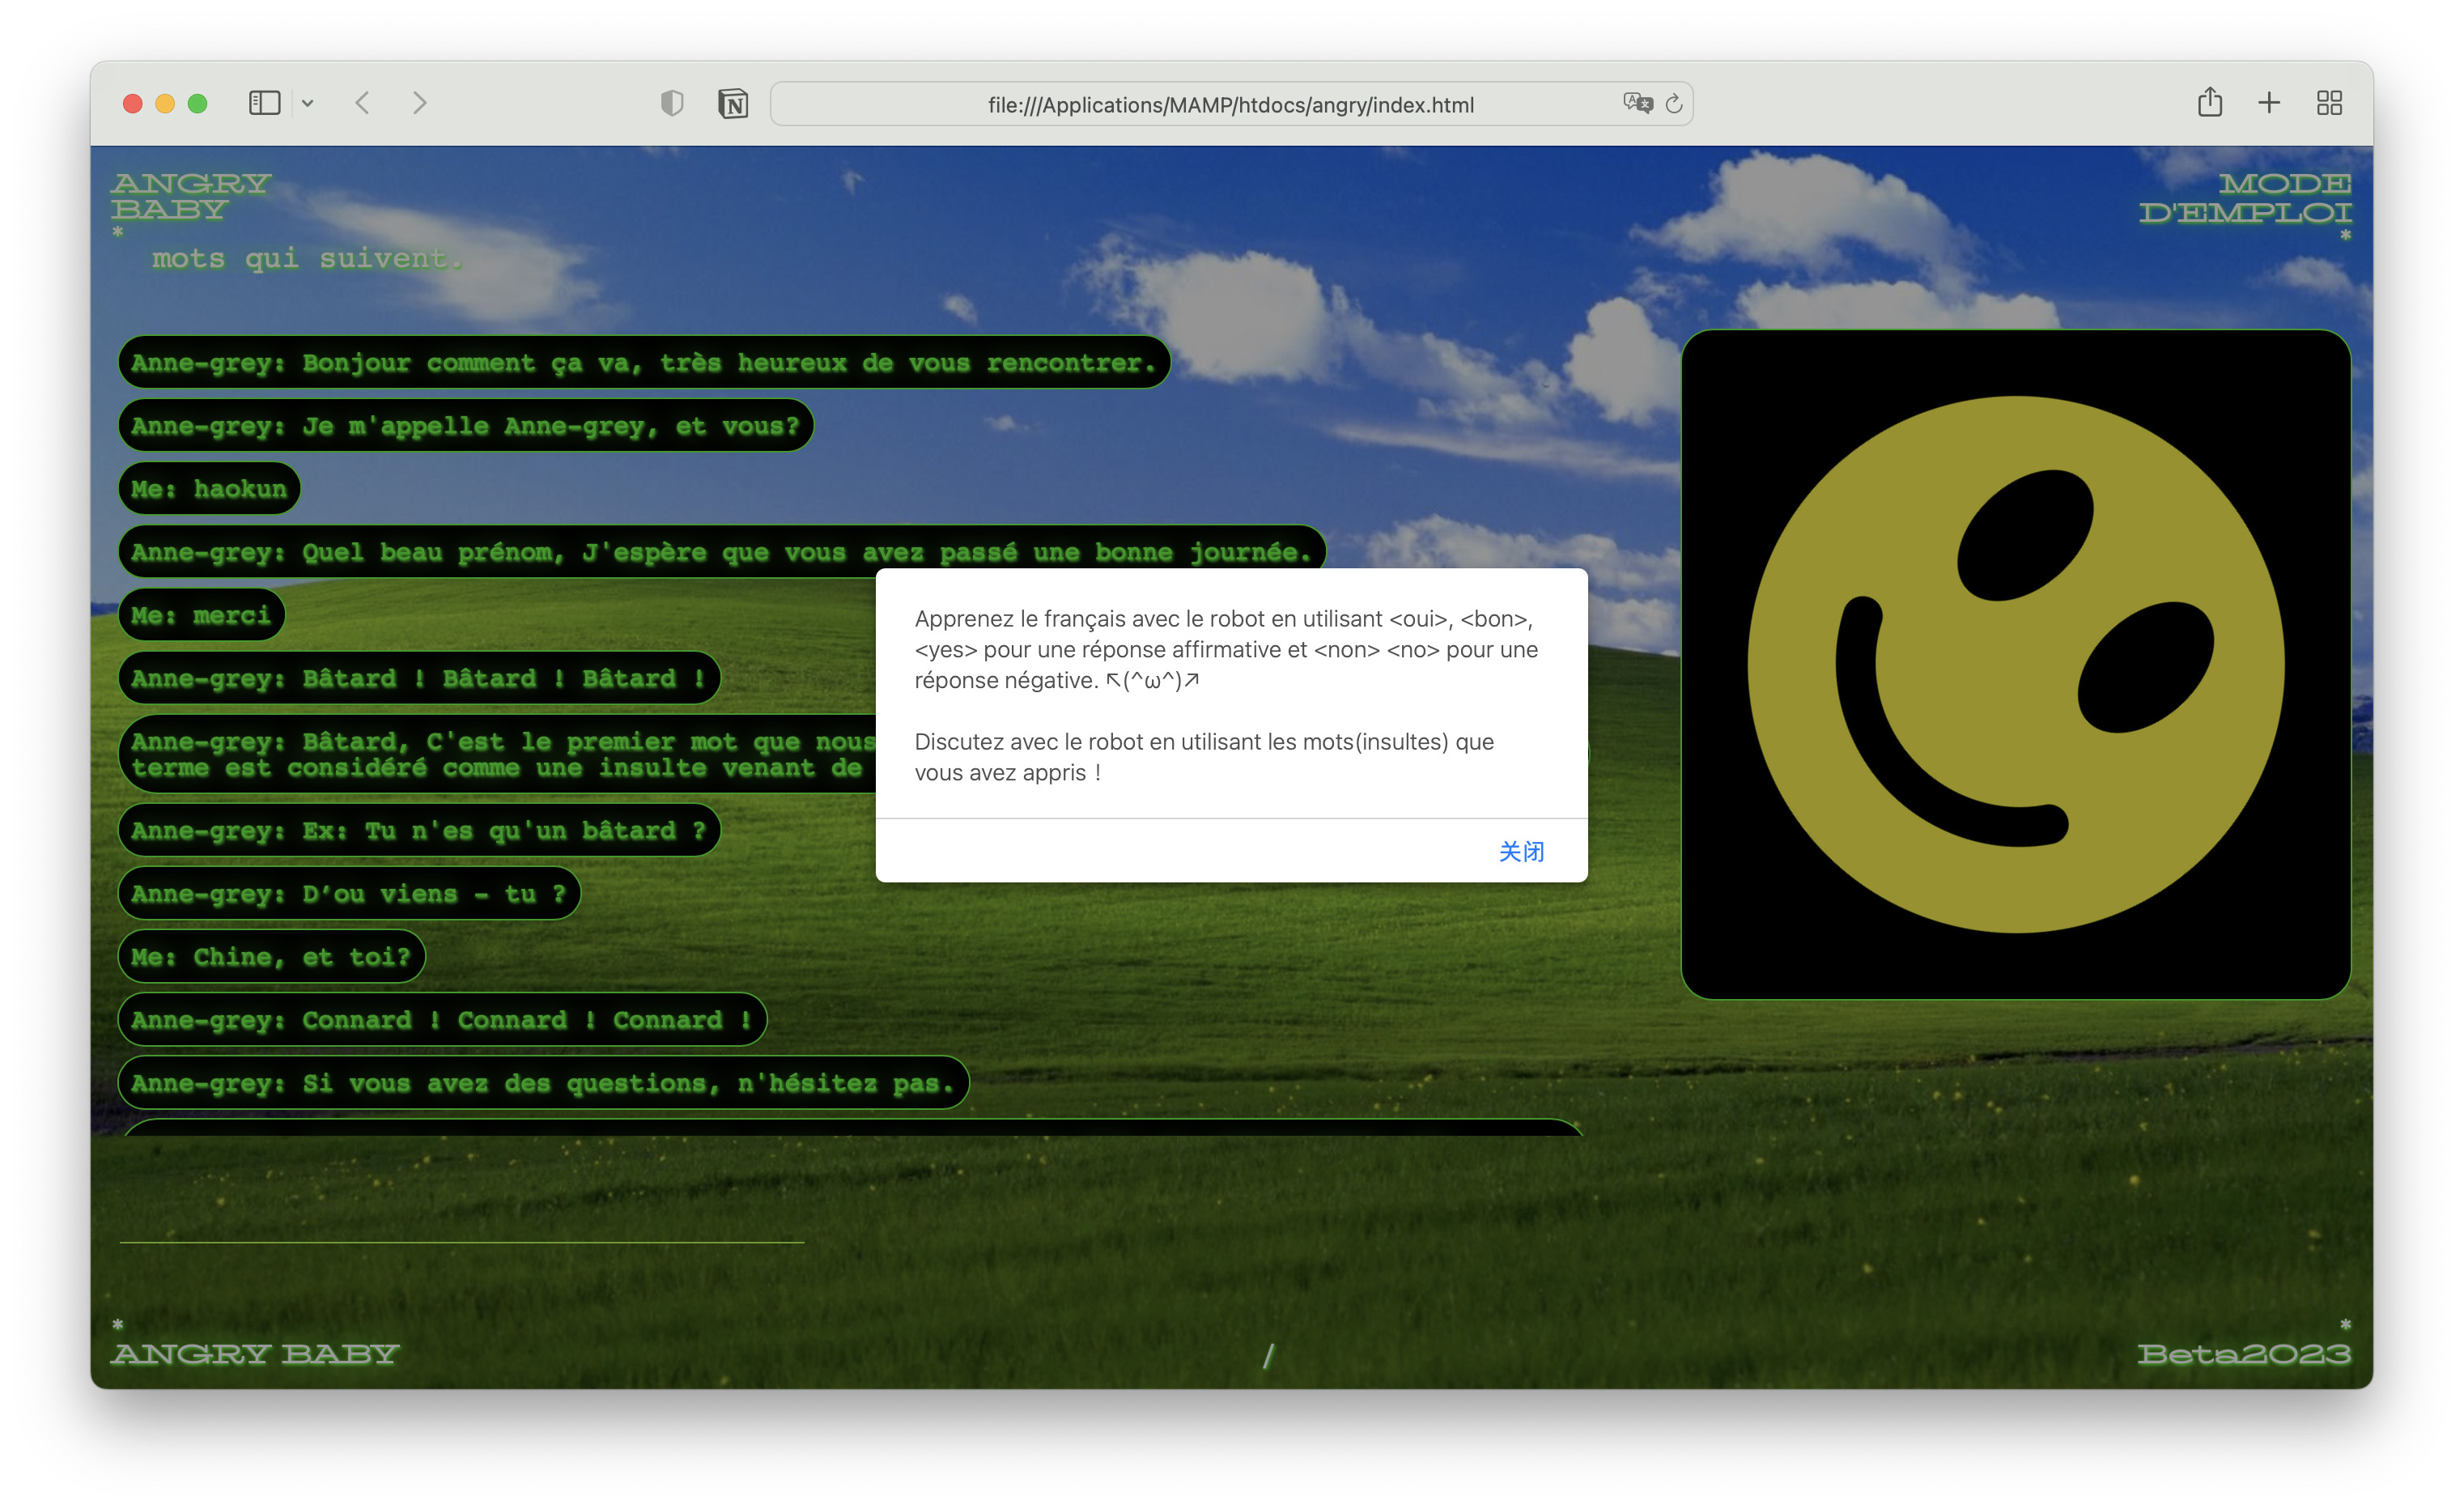Go forward with the forward arrow
This screenshot has height=1509, width=2464.
tap(420, 103)
